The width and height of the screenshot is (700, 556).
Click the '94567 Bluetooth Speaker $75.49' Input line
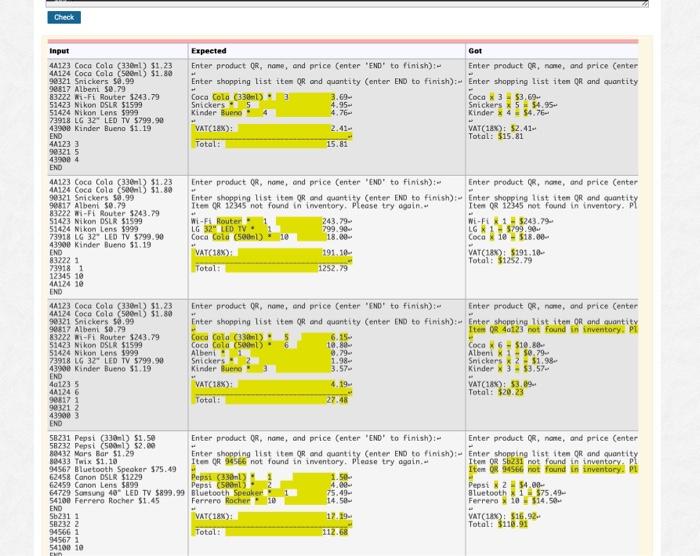(113, 469)
